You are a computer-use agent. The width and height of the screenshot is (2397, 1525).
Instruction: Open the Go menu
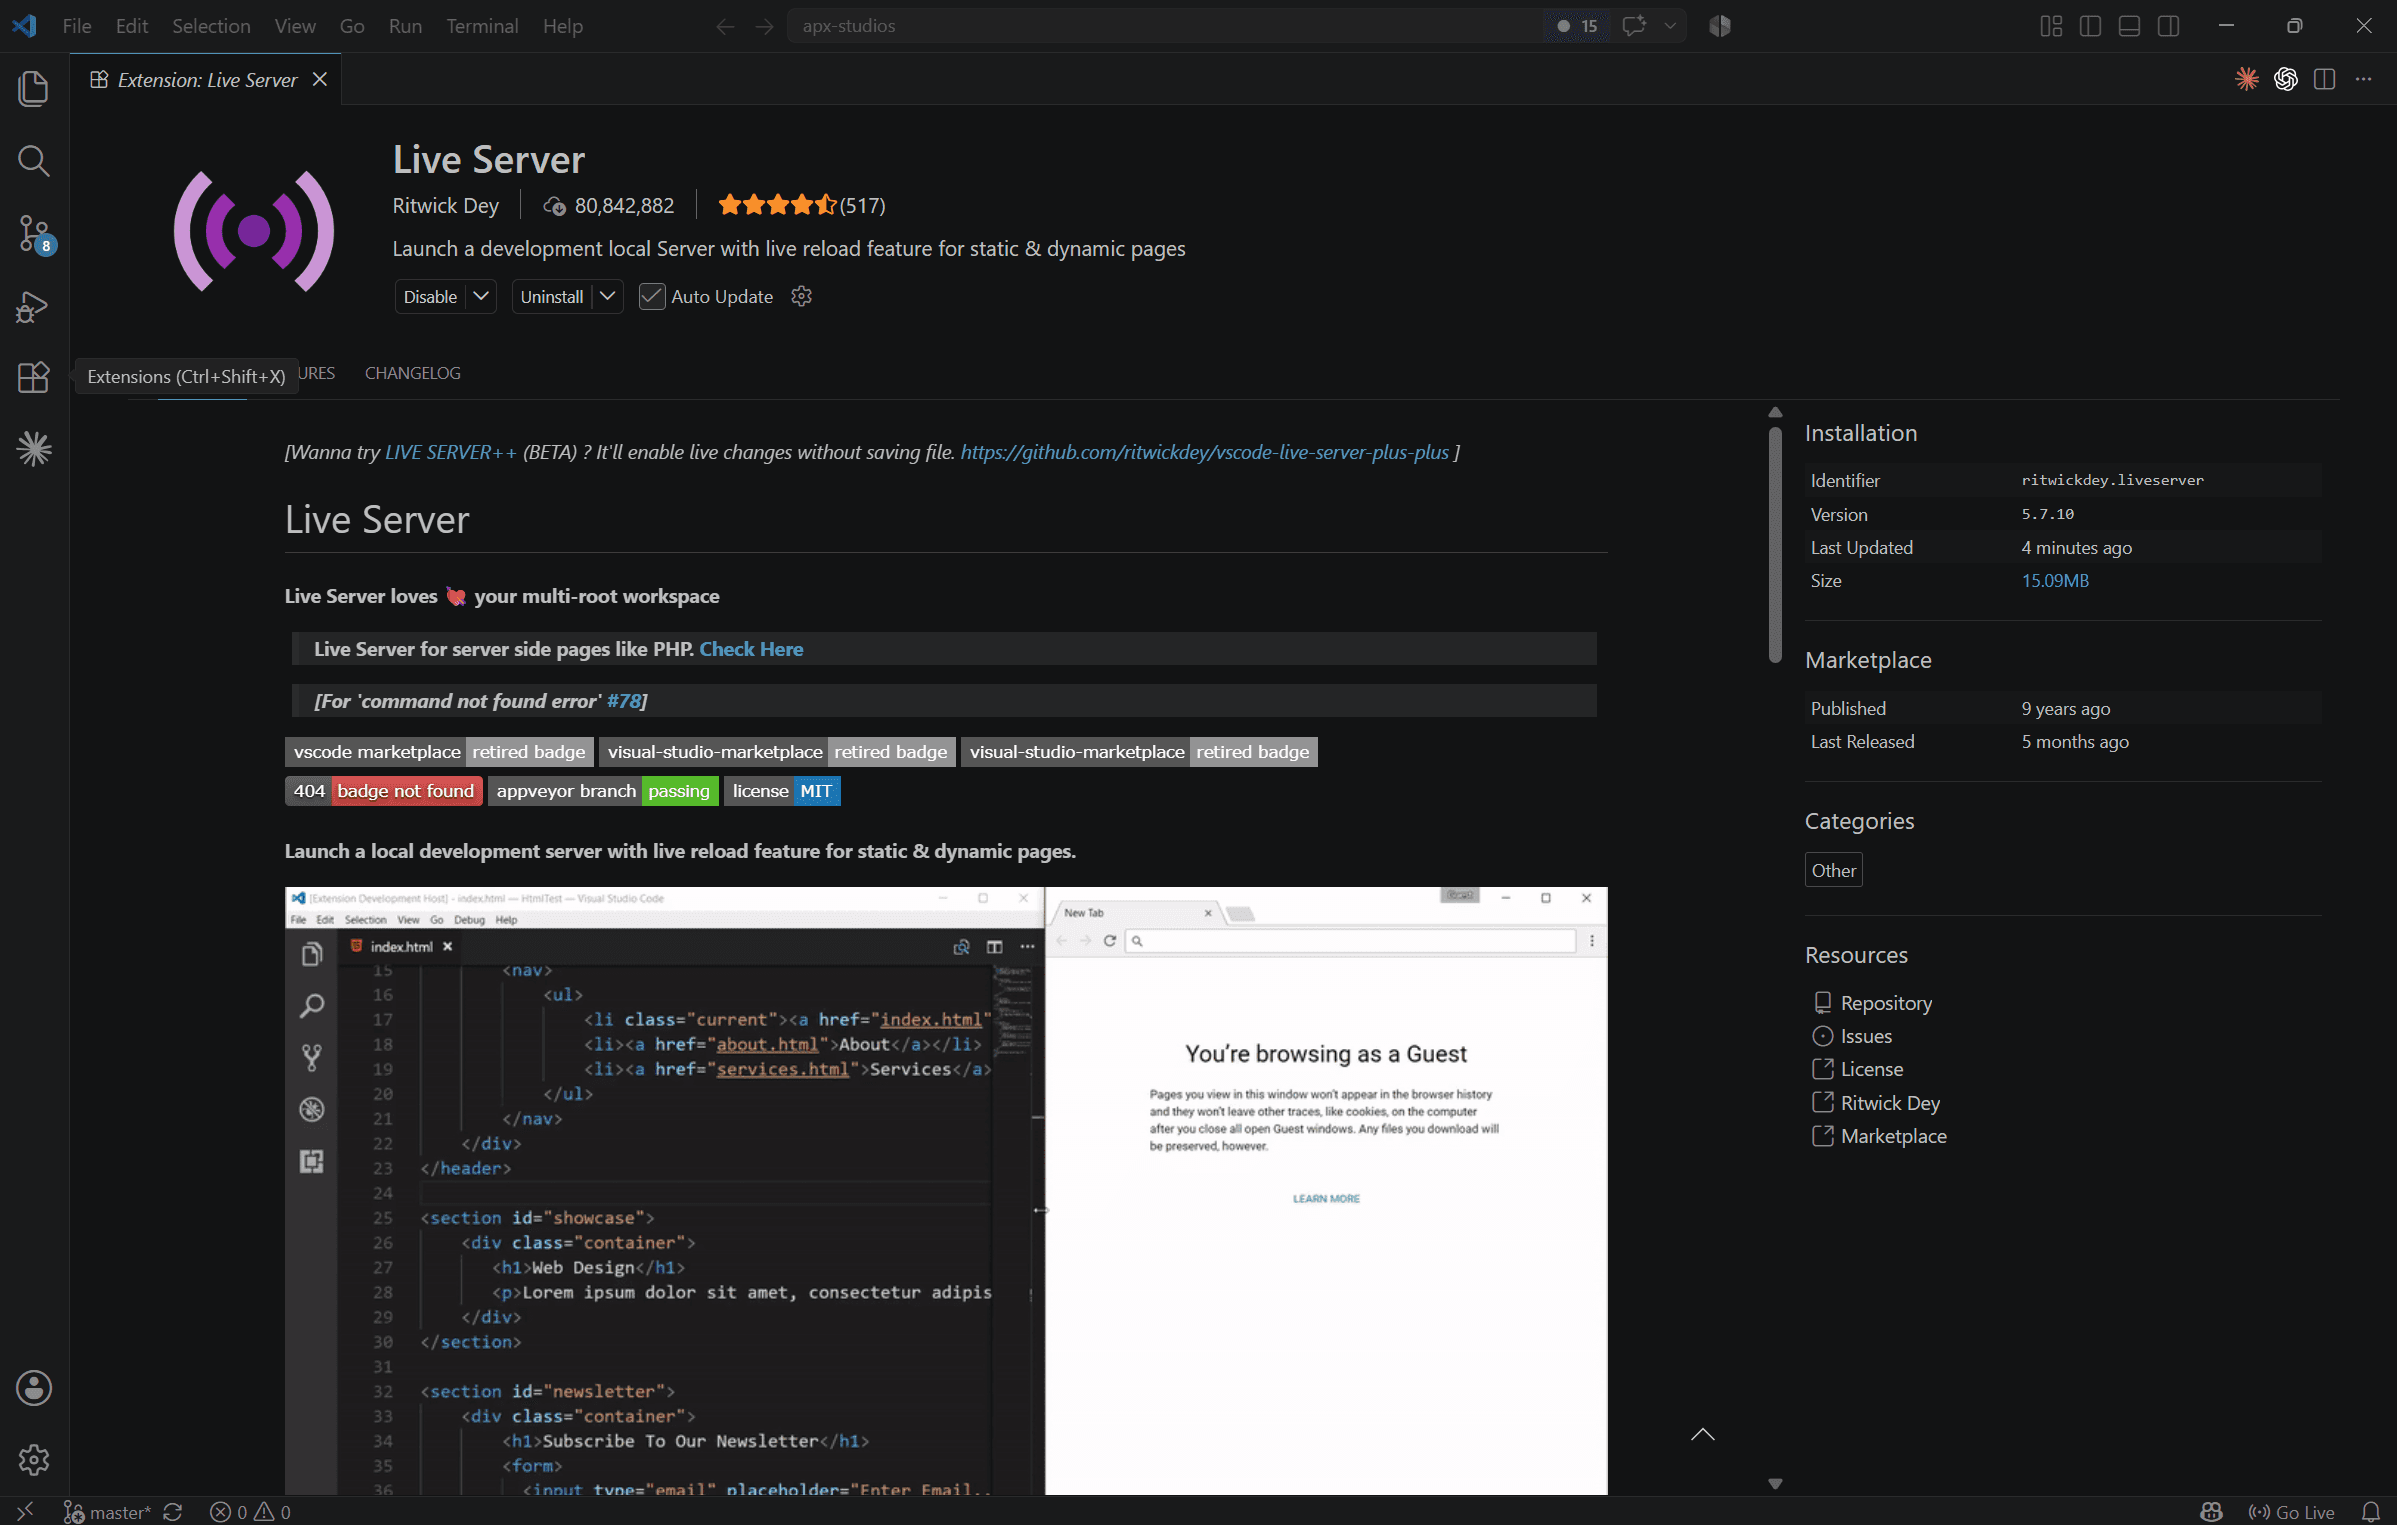(x=352, y=26)
